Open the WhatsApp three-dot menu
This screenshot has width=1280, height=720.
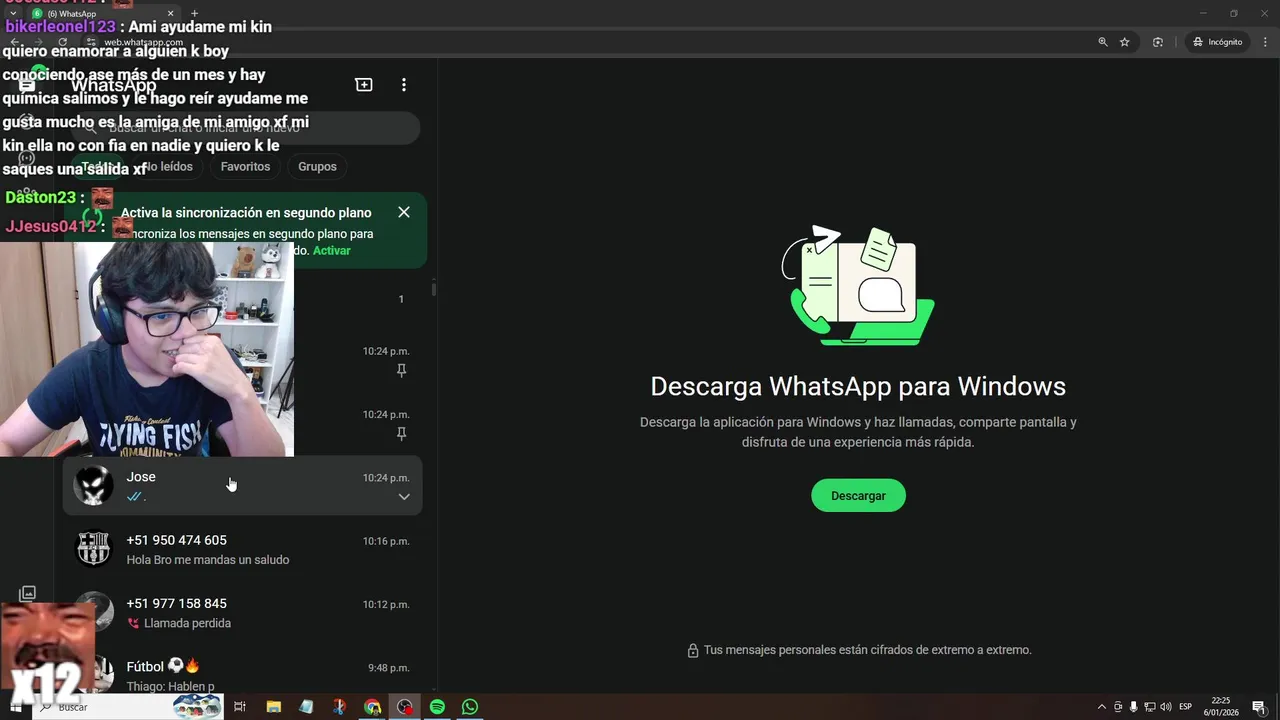(404, 85)
